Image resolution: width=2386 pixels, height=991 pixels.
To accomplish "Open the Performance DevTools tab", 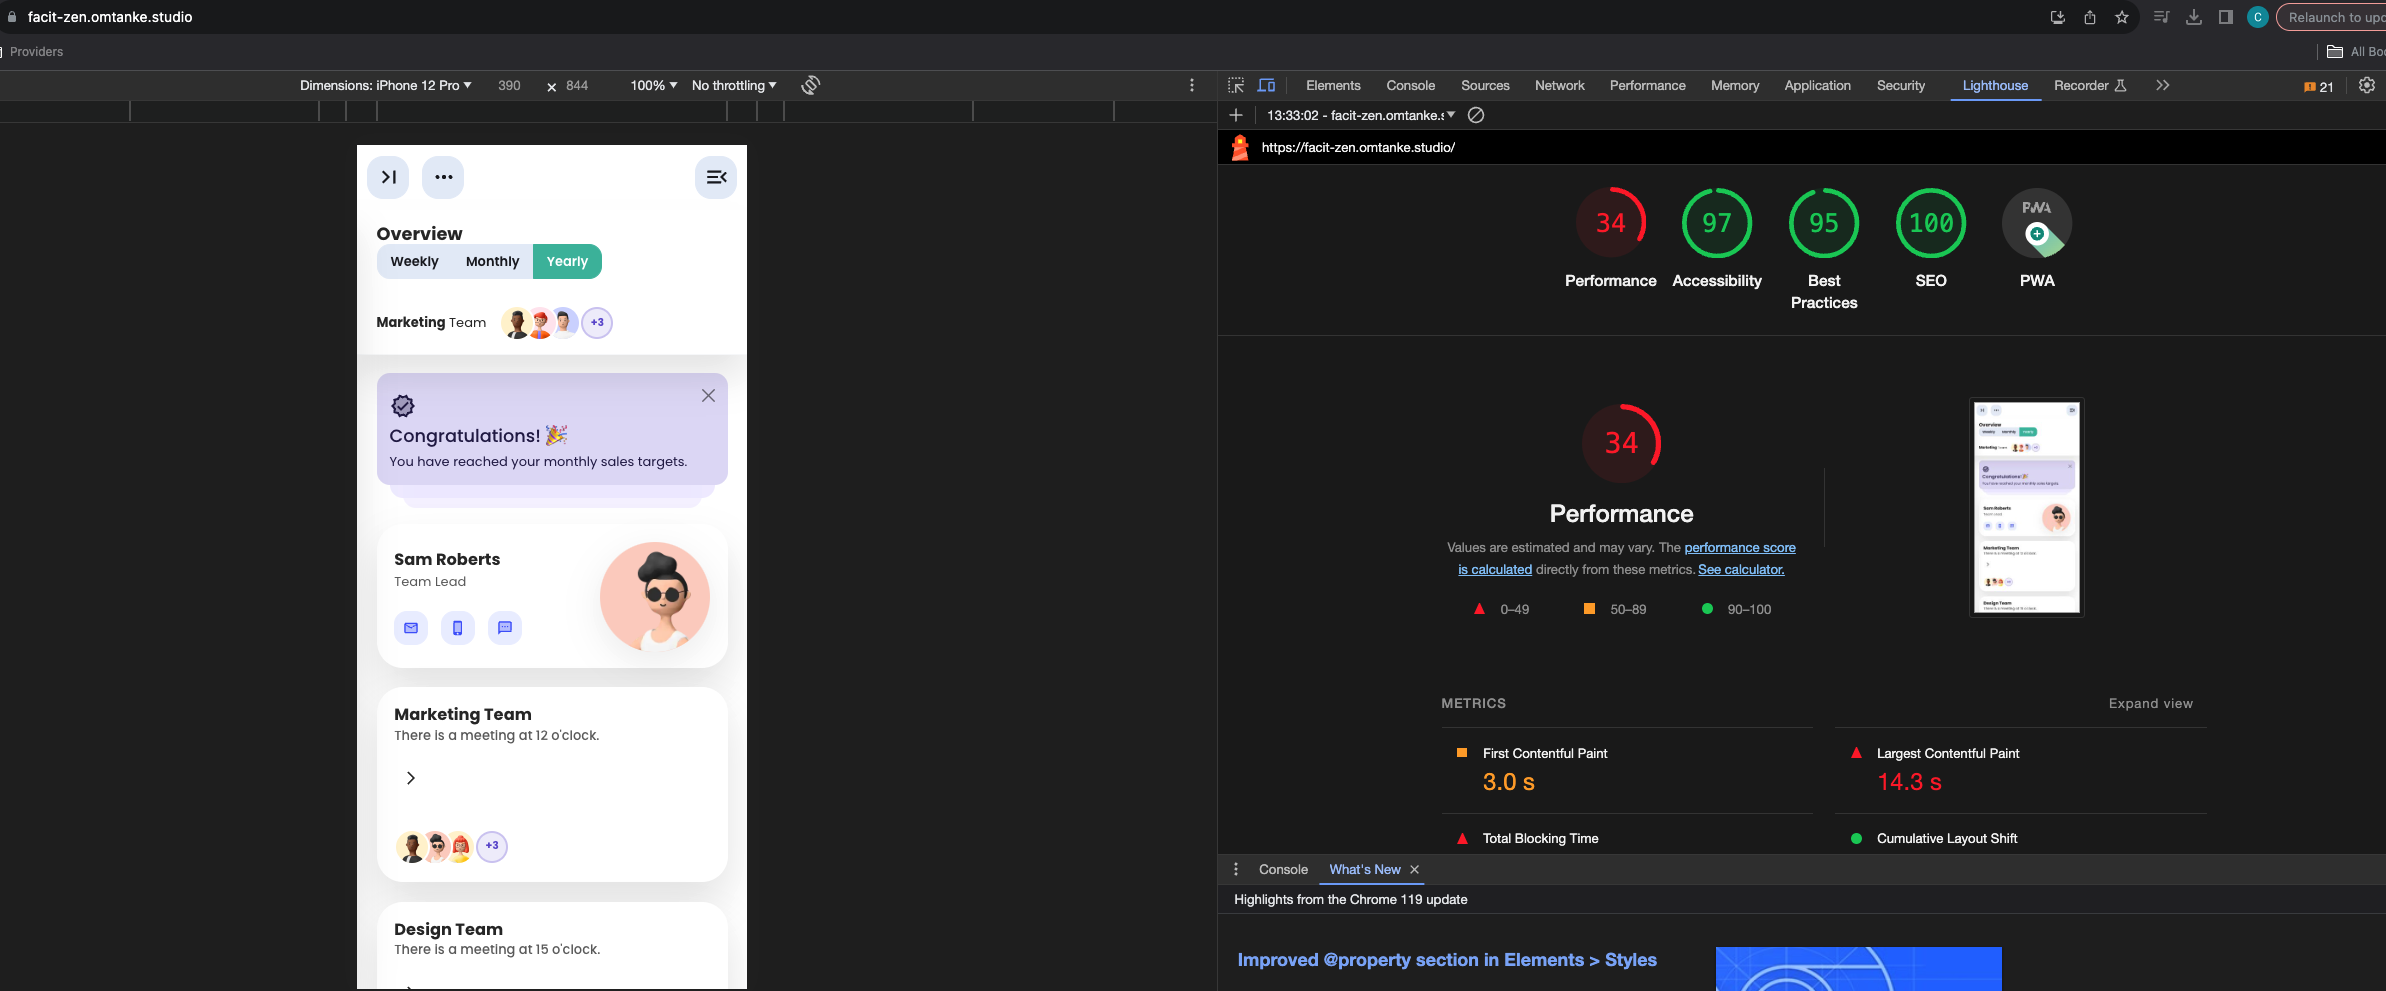I will coord(1647,86).
